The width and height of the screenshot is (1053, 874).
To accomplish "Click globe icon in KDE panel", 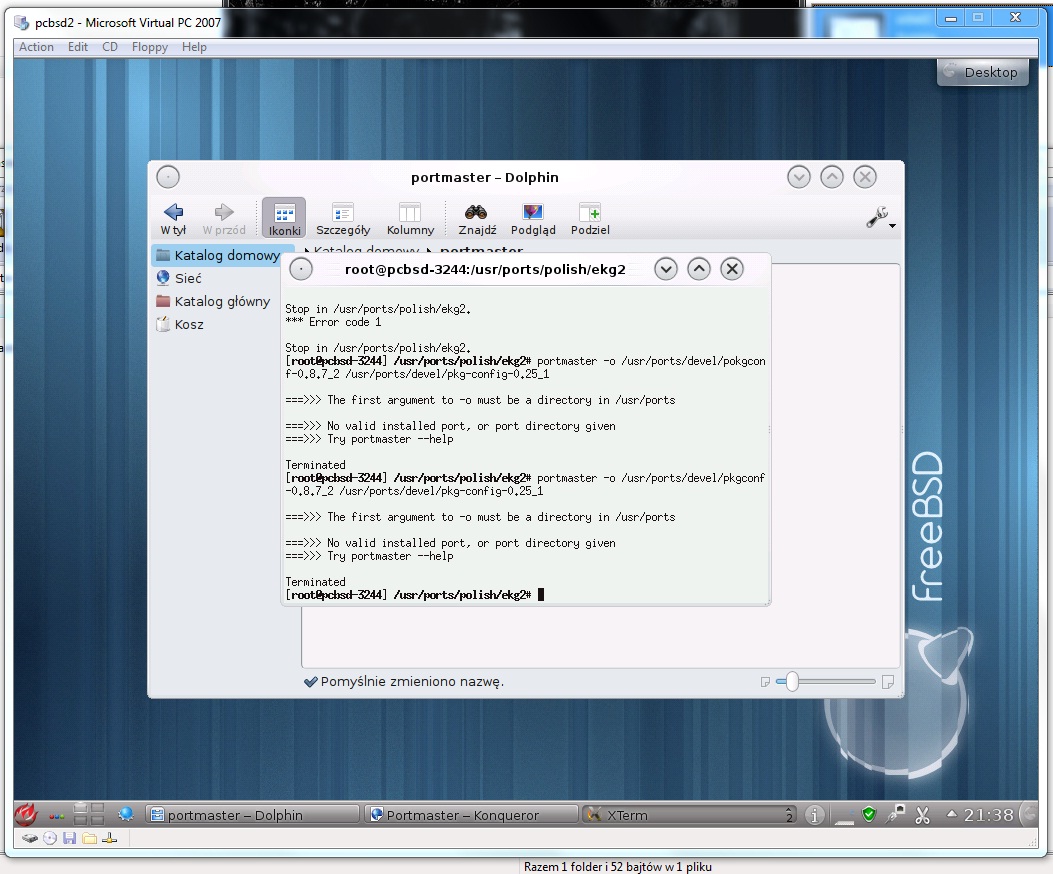I will [x=126, y=814].
